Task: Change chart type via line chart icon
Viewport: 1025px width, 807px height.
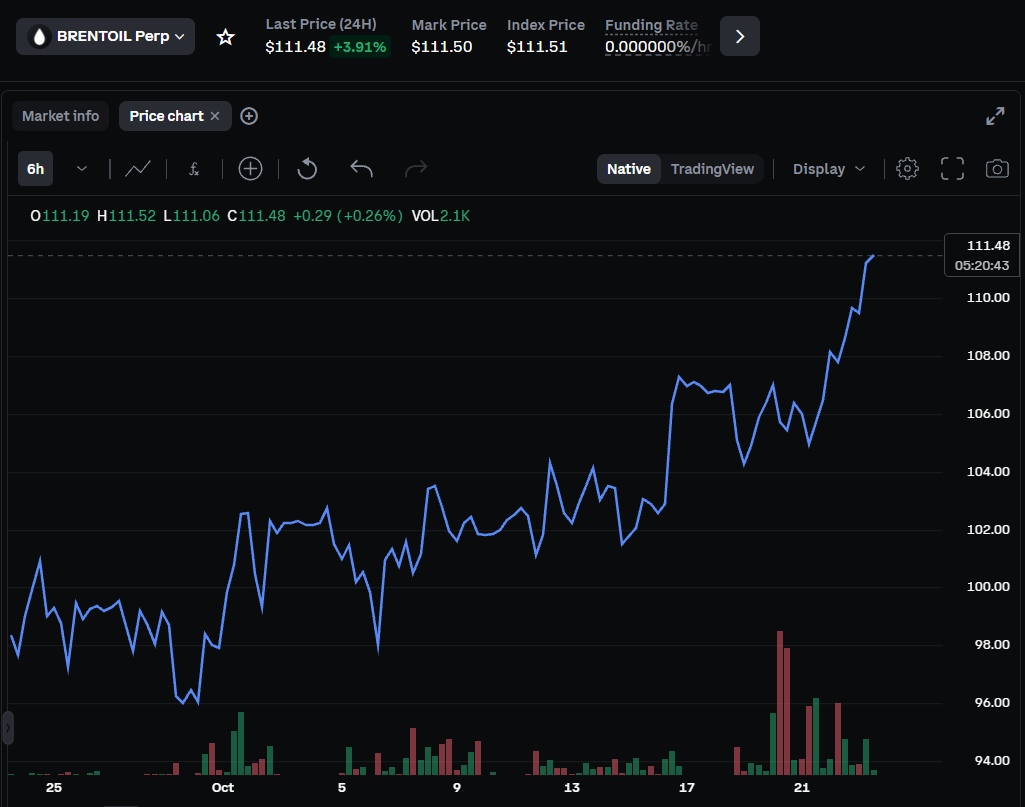Action: [138, 169]
